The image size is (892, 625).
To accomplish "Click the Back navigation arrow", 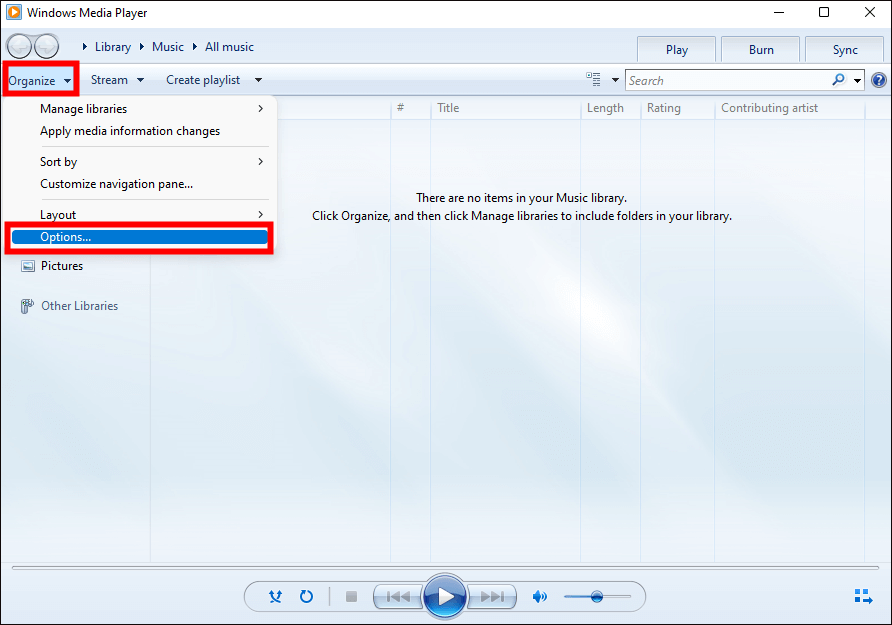I will (x=19, y=47).
